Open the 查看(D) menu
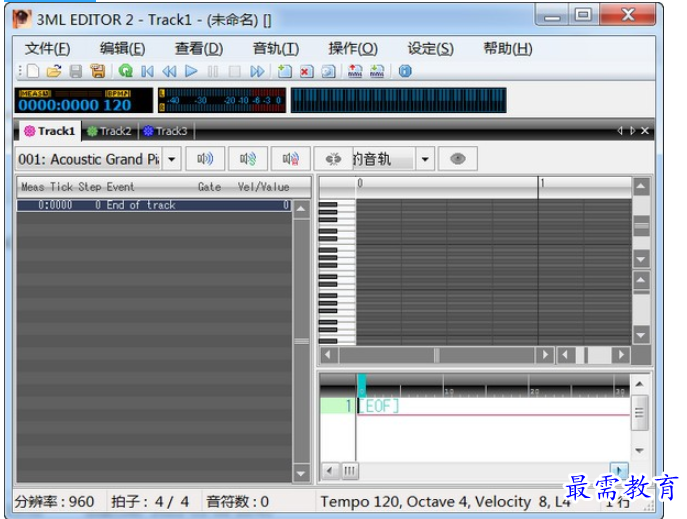 click(x=199, y=49)
